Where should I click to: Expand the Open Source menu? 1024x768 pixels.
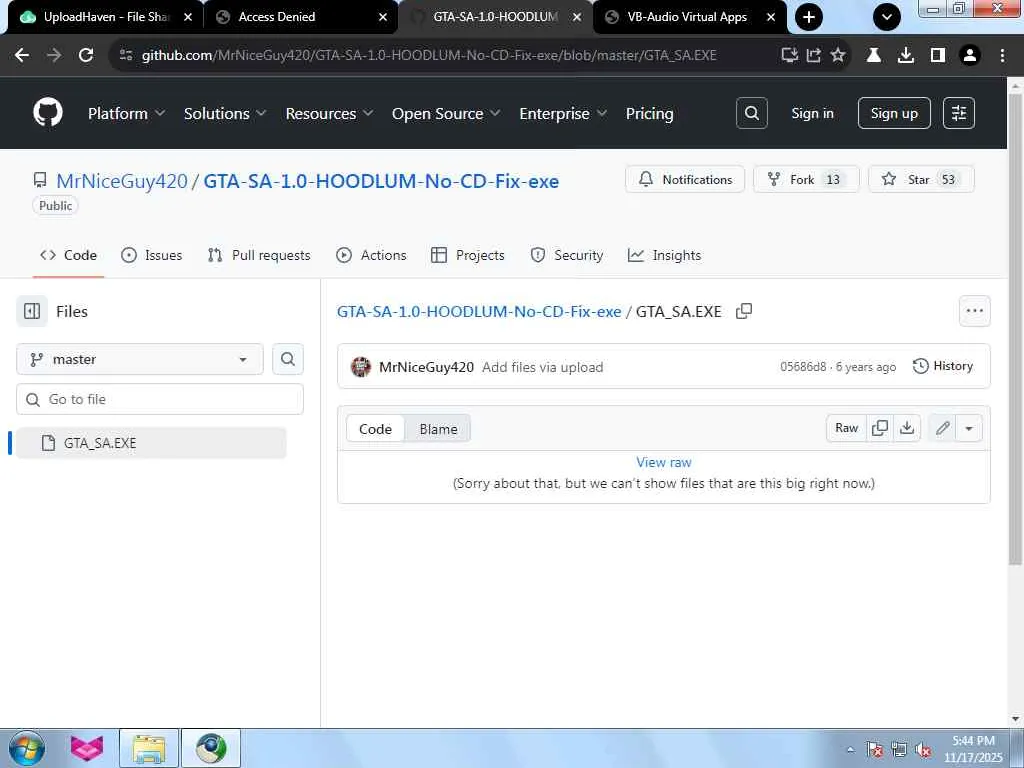446,114
